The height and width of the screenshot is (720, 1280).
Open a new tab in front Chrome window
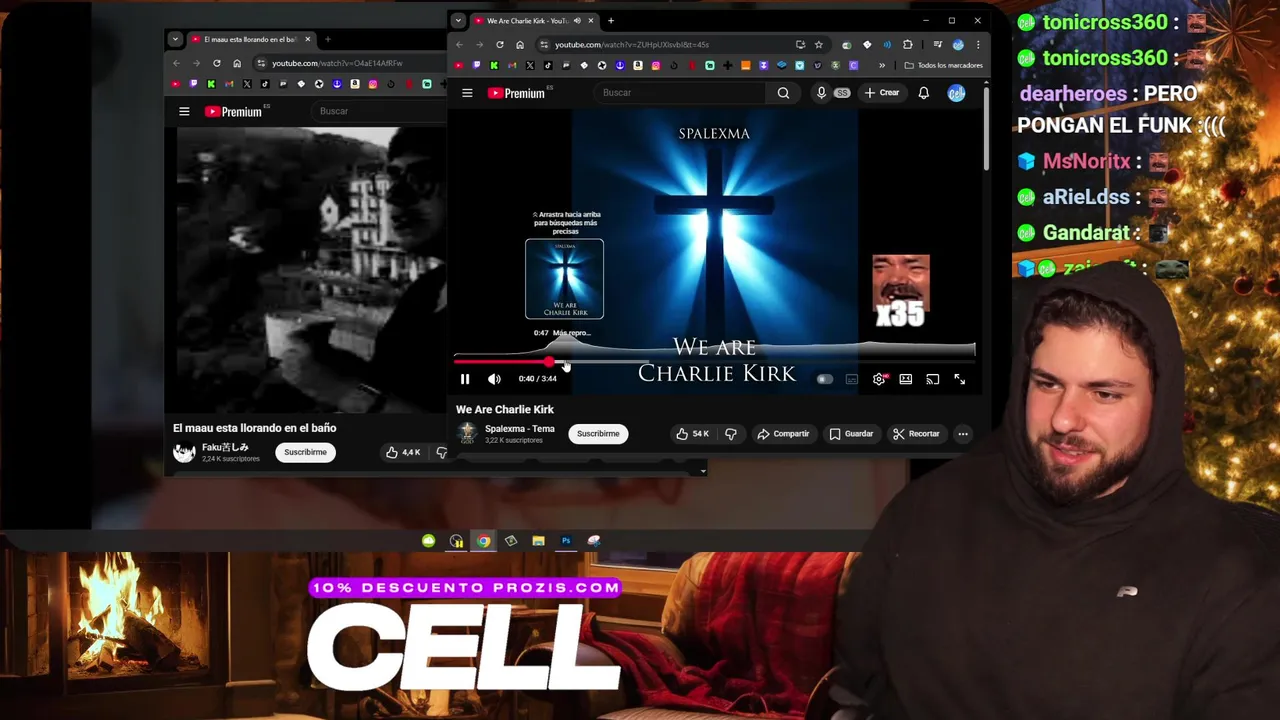click(x=611, y=21)
